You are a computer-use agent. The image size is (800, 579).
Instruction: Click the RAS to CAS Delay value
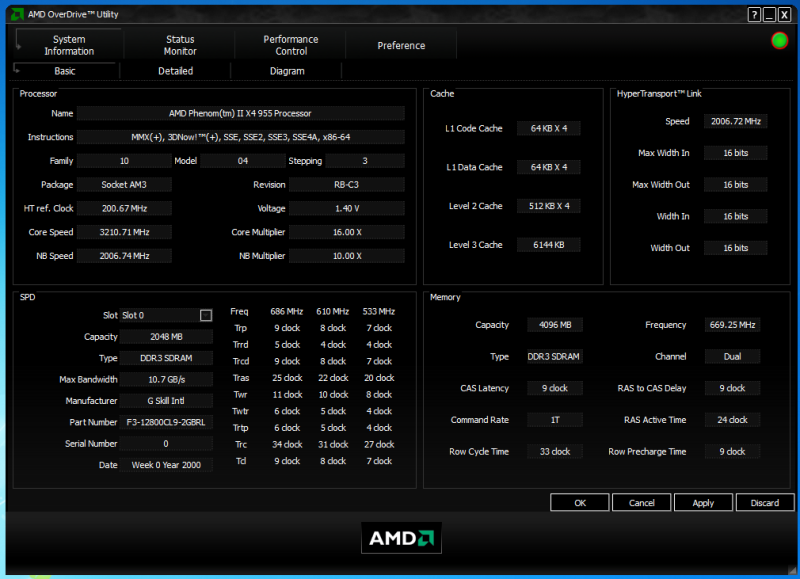732,388
